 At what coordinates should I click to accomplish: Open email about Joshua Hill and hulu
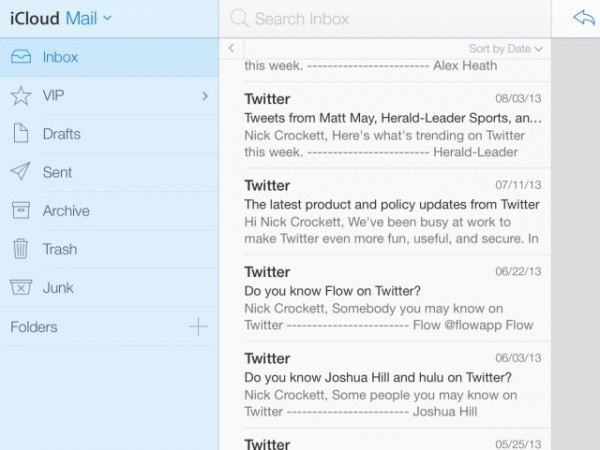coord(393,384)
